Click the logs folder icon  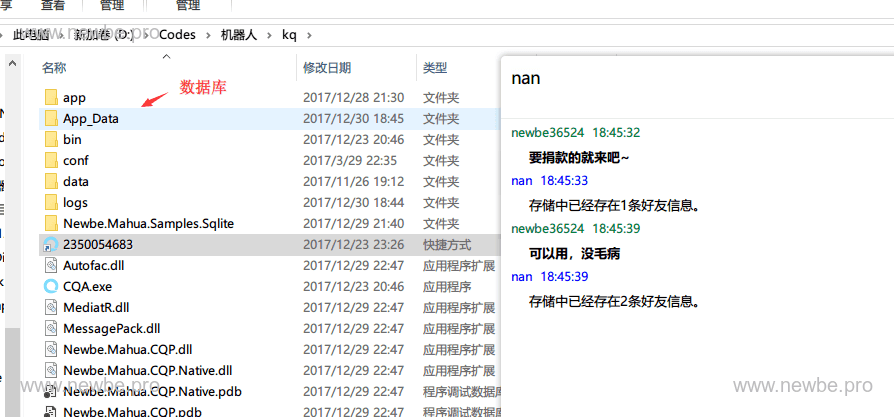(x=51, y=203)
